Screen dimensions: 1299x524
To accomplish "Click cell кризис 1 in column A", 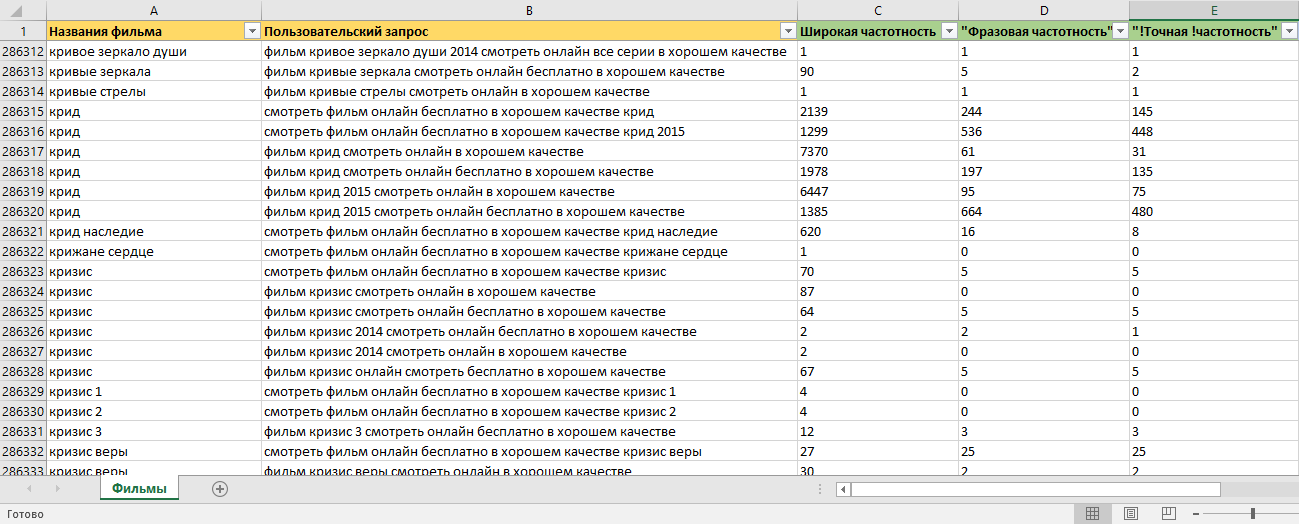I will [154, 392].
